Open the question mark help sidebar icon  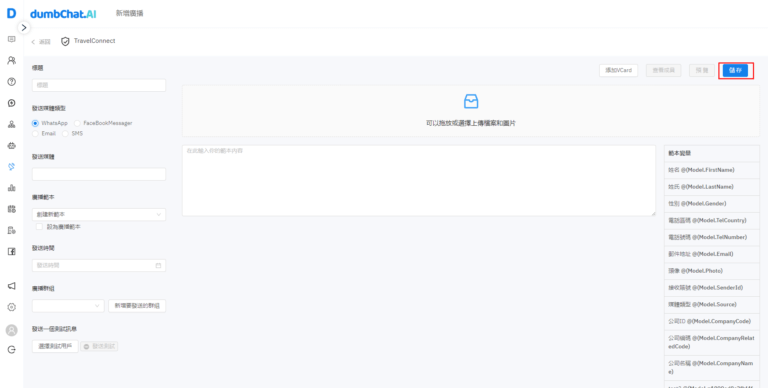pos(11,82)
